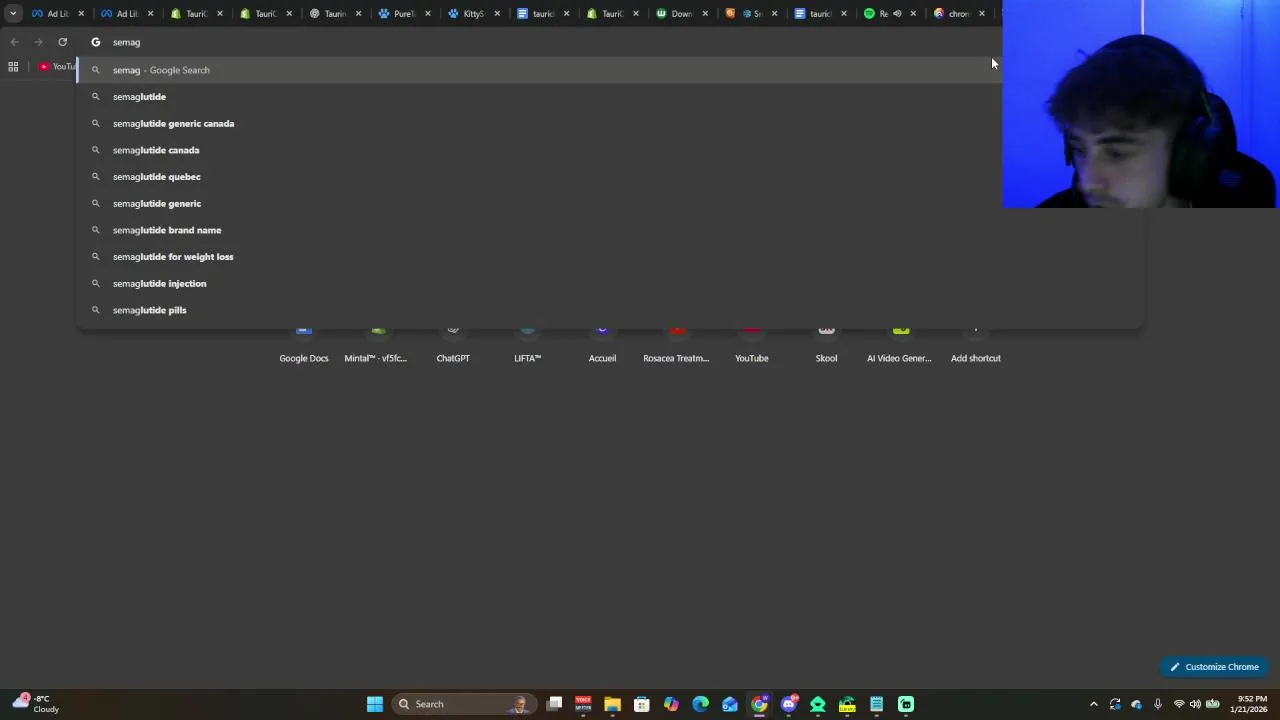Screen dimensions: 1280x720
Task: Open the AI Video Gener... shortcut
Action: (899, 345)
